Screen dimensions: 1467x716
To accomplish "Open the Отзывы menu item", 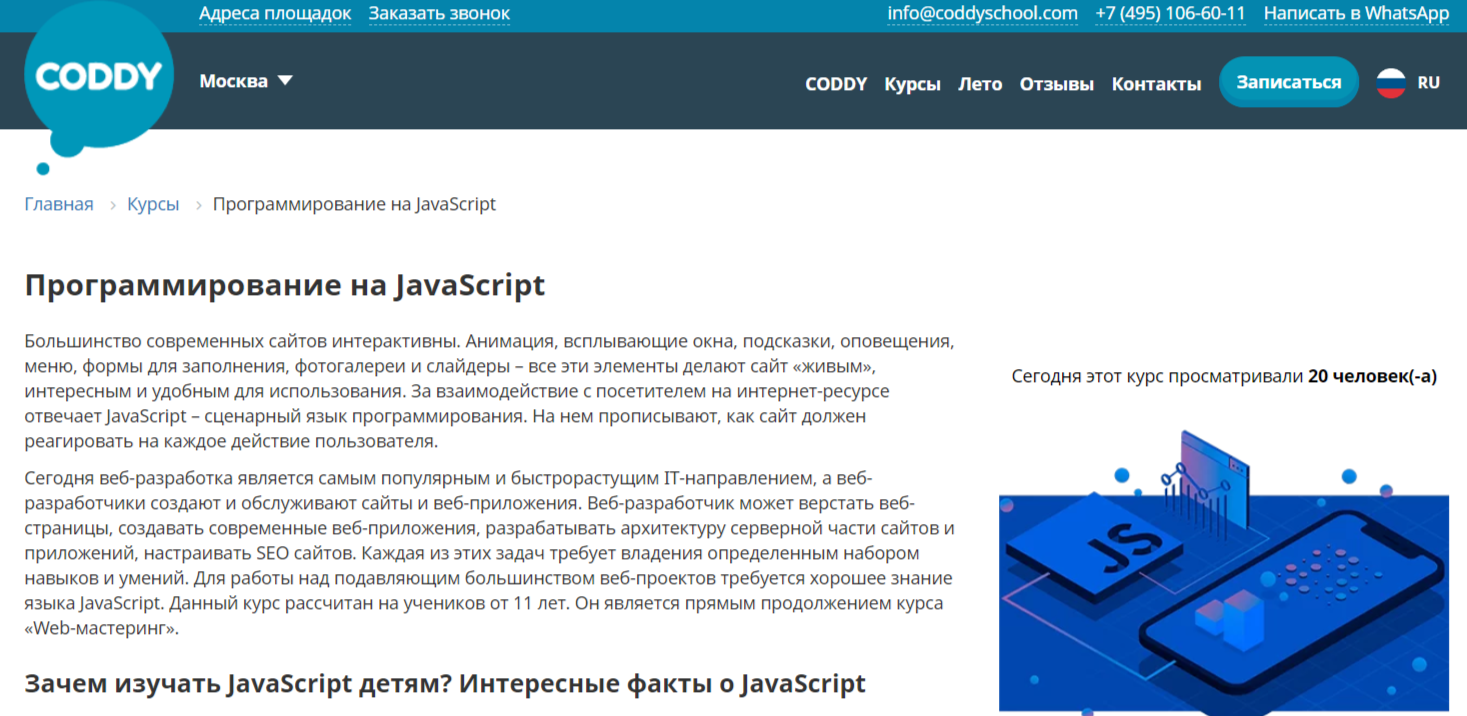I will pos(1057,84).
